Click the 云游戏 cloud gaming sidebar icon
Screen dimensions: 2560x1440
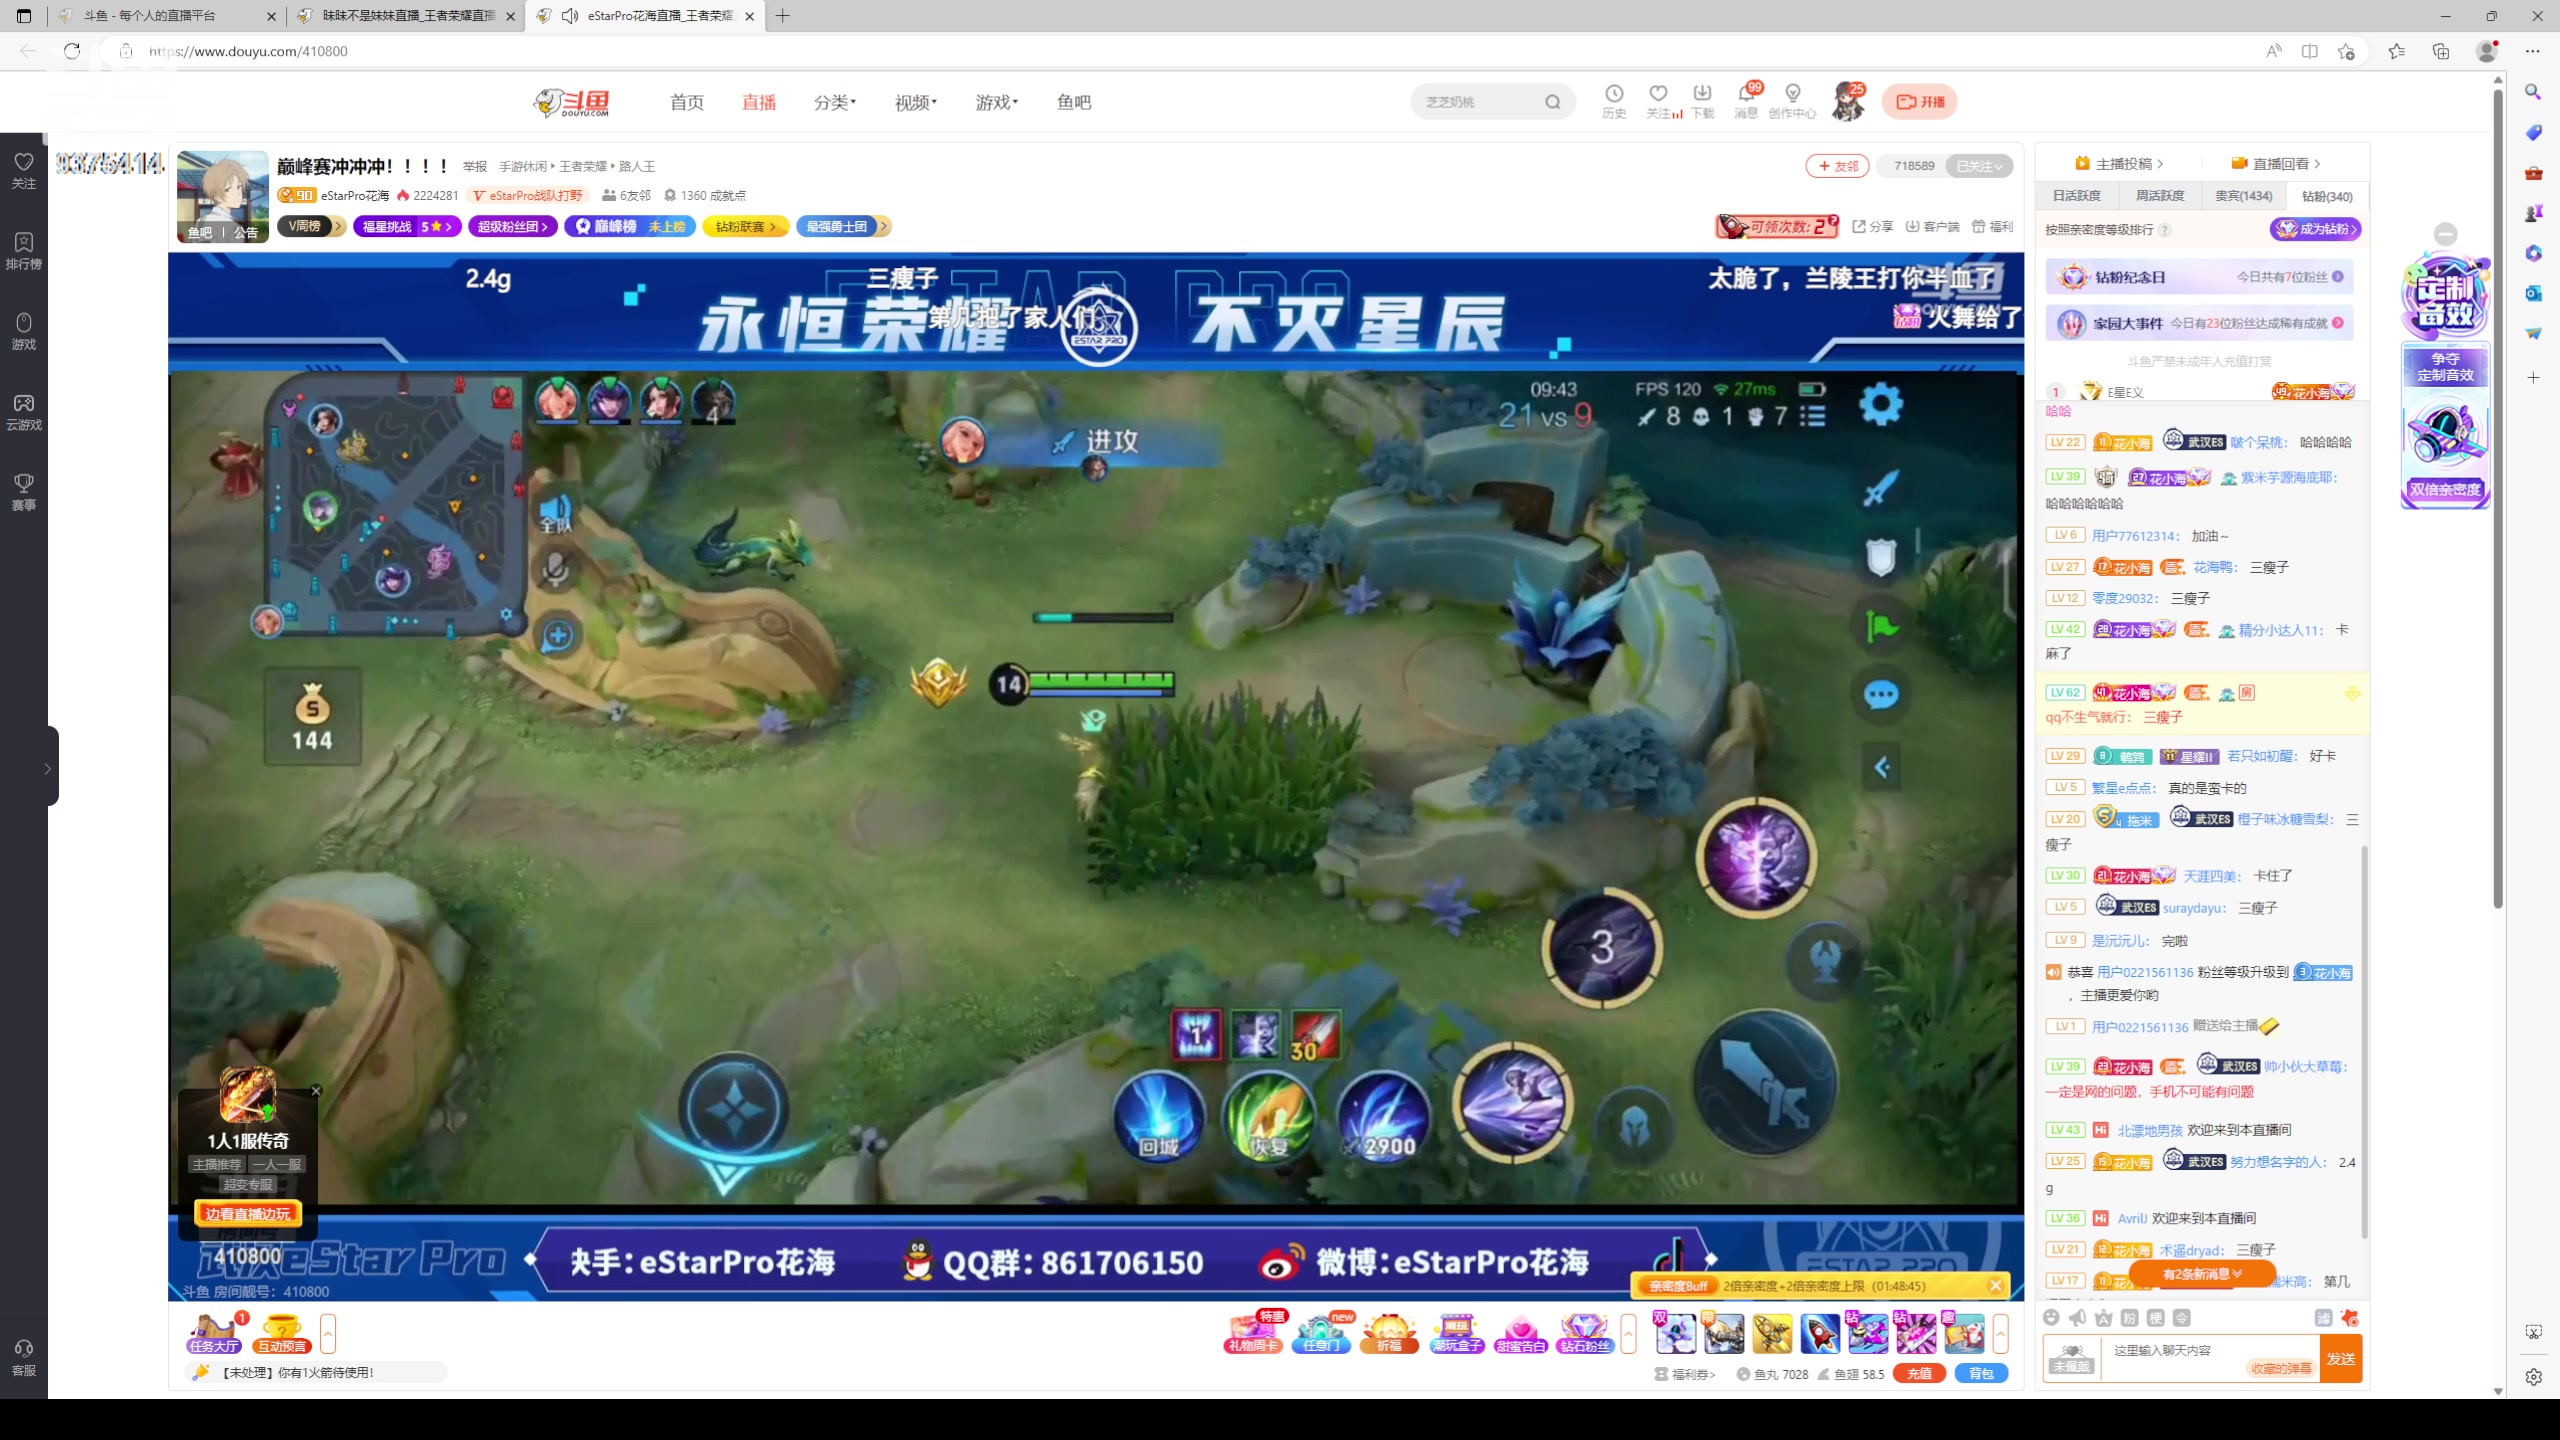click(x=24, y=411)
